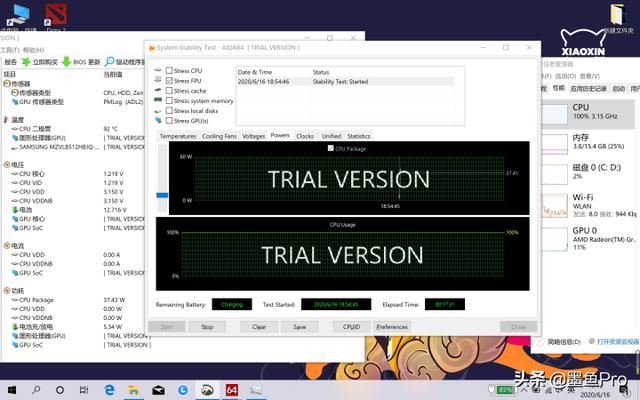Open the Statistics tab
Viewport: 640px width, 400px height.
[359, 136]
